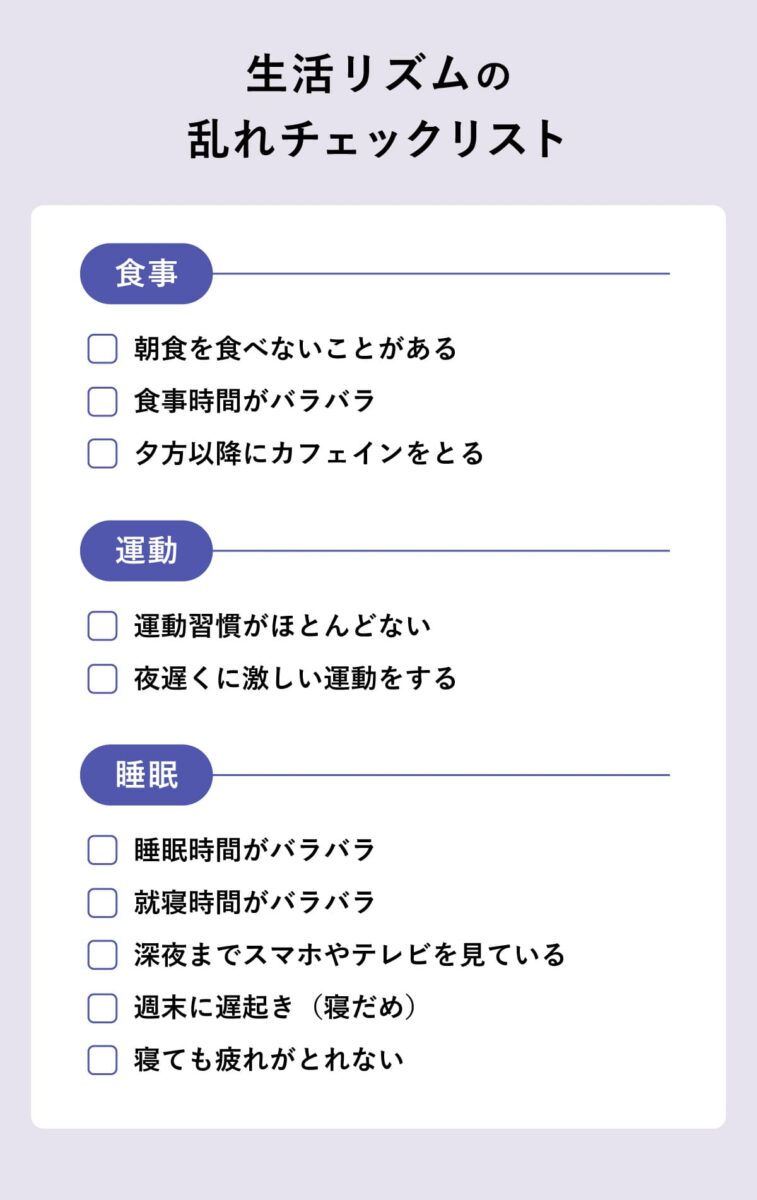Check 夕方以降にカフェインをとる box

[x=102, y=453]
